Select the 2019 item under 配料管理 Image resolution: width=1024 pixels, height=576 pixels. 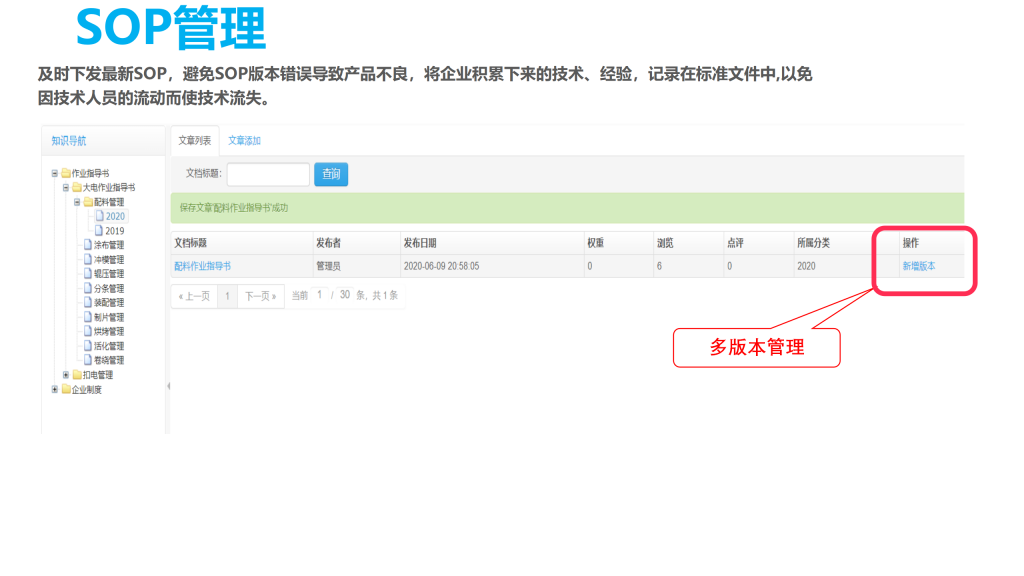(114, 231)
